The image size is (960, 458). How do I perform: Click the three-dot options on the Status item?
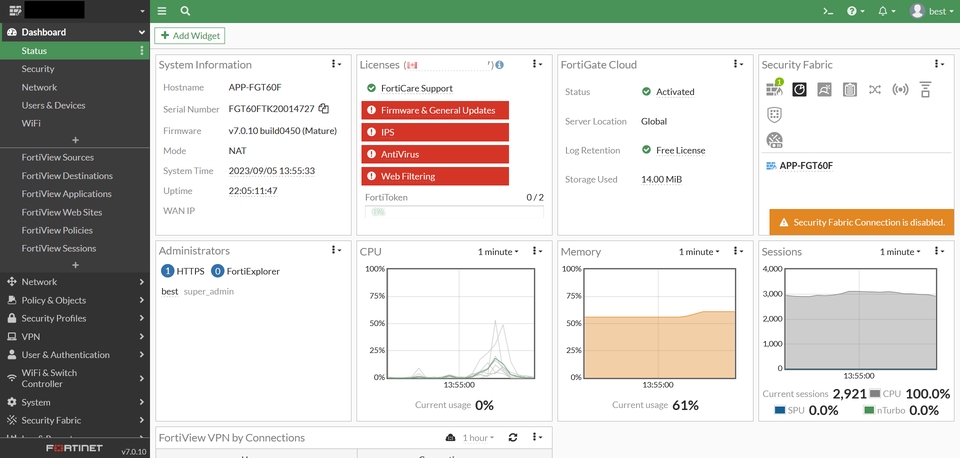[142, 51]
